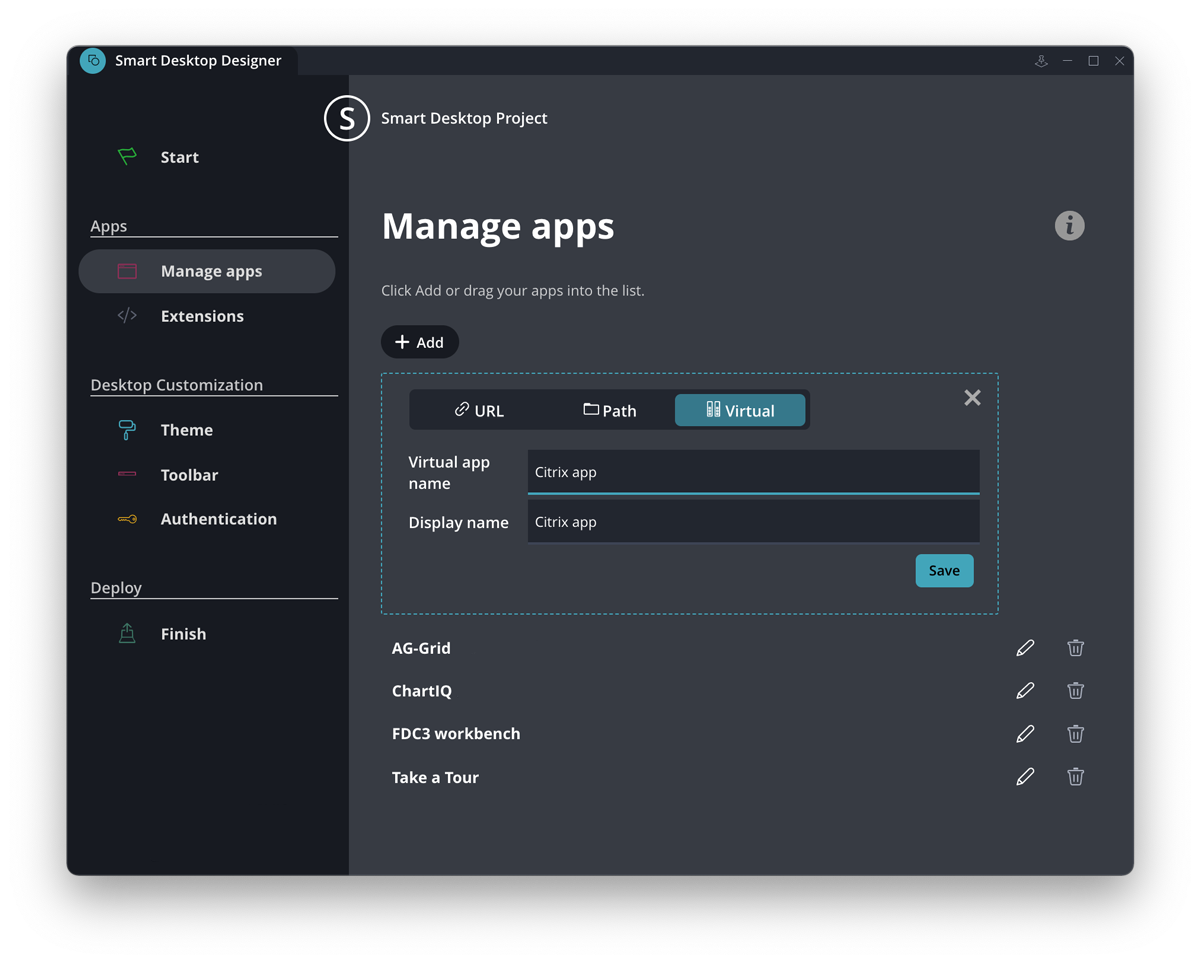This screenshot has width=1200, height=963.
Task: Save the virtual app
Action: tap(944, 571)
